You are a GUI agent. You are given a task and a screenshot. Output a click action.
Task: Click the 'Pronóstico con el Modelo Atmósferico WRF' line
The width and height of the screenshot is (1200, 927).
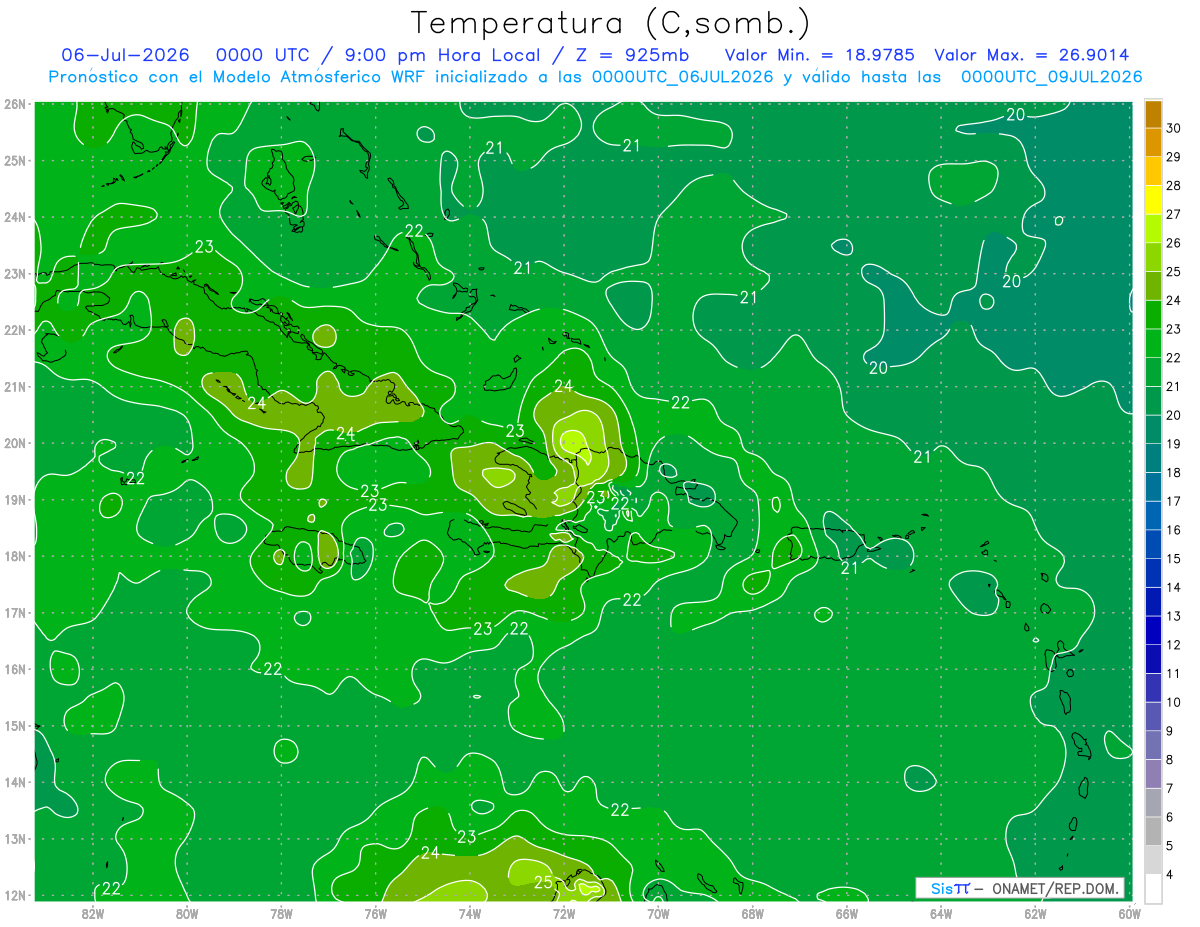595,76
